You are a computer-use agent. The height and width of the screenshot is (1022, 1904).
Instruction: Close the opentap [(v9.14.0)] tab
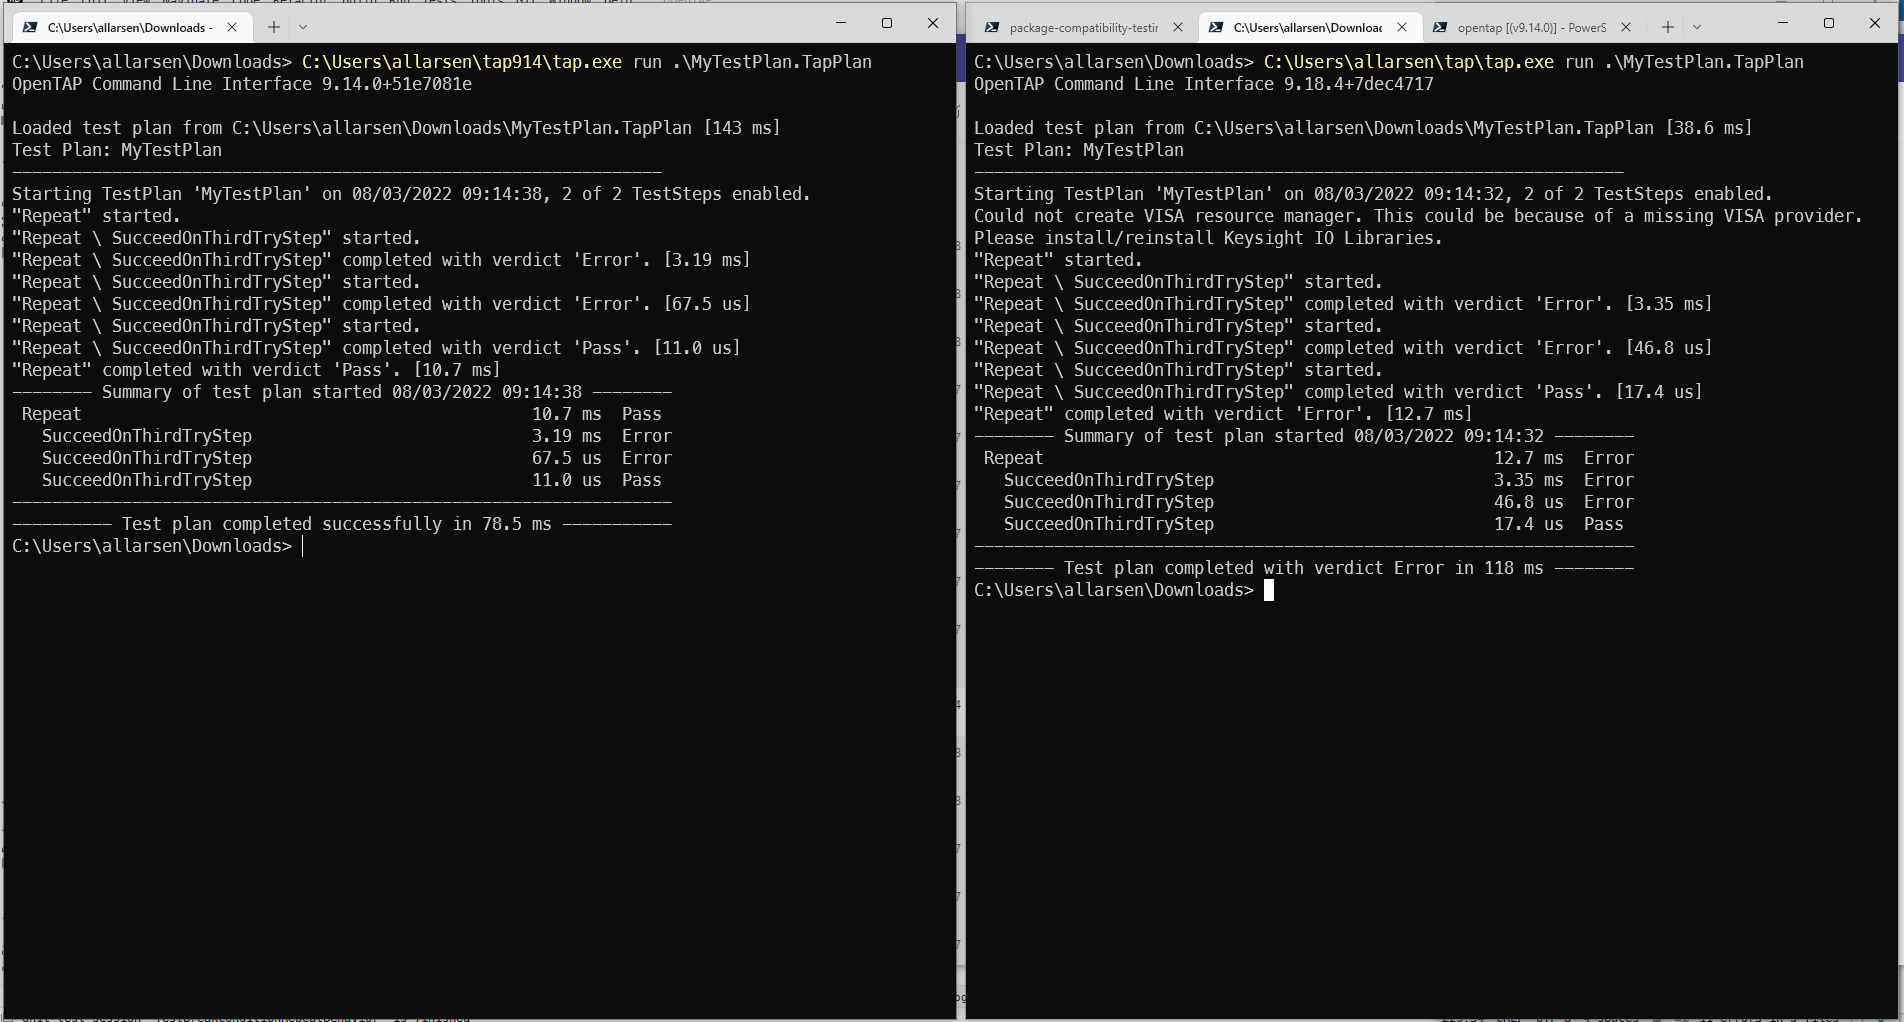click(1626, 27)
